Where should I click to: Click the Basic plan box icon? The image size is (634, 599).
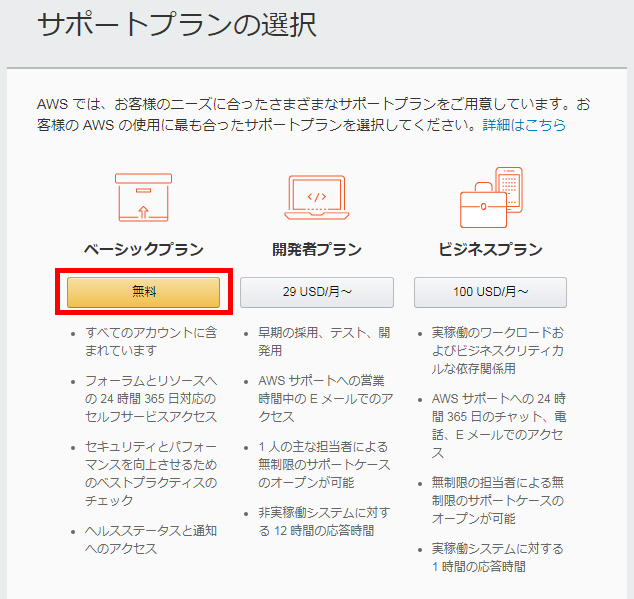(x=144, y=197)
